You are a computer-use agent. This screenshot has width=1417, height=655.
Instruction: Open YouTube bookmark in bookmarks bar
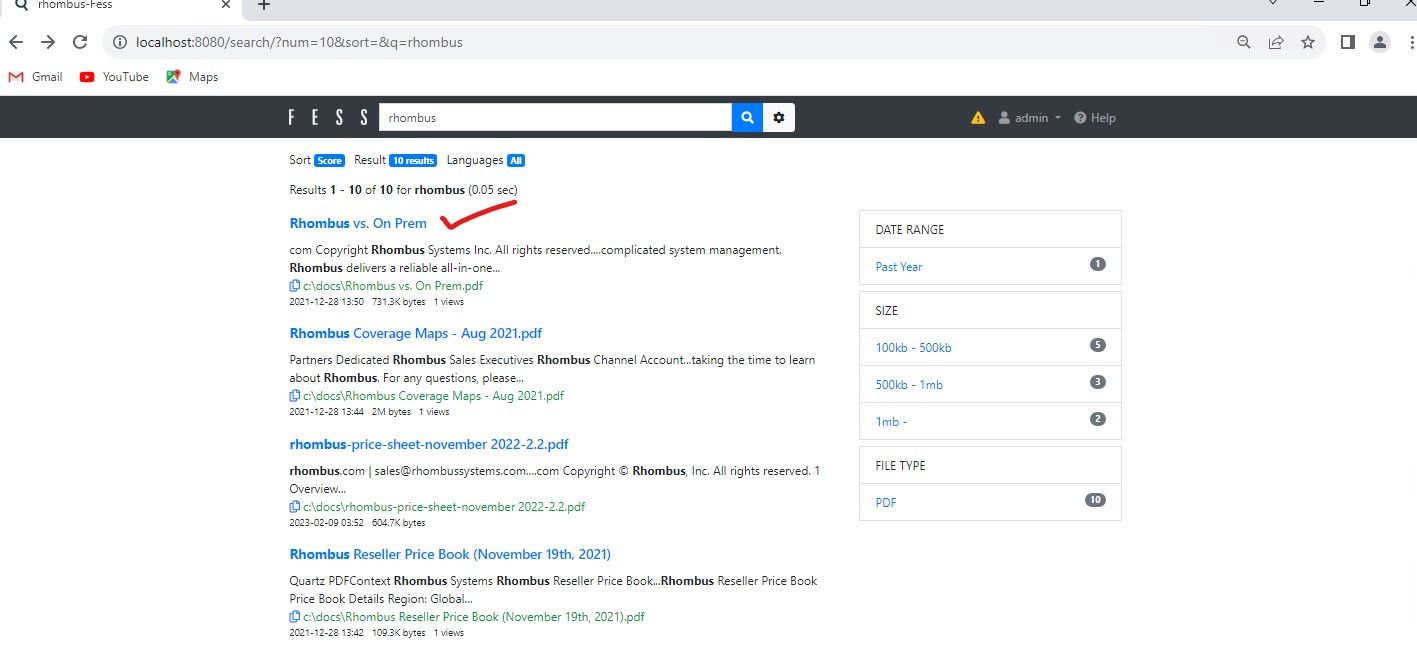pyautogui.click(x=114, y=77)
